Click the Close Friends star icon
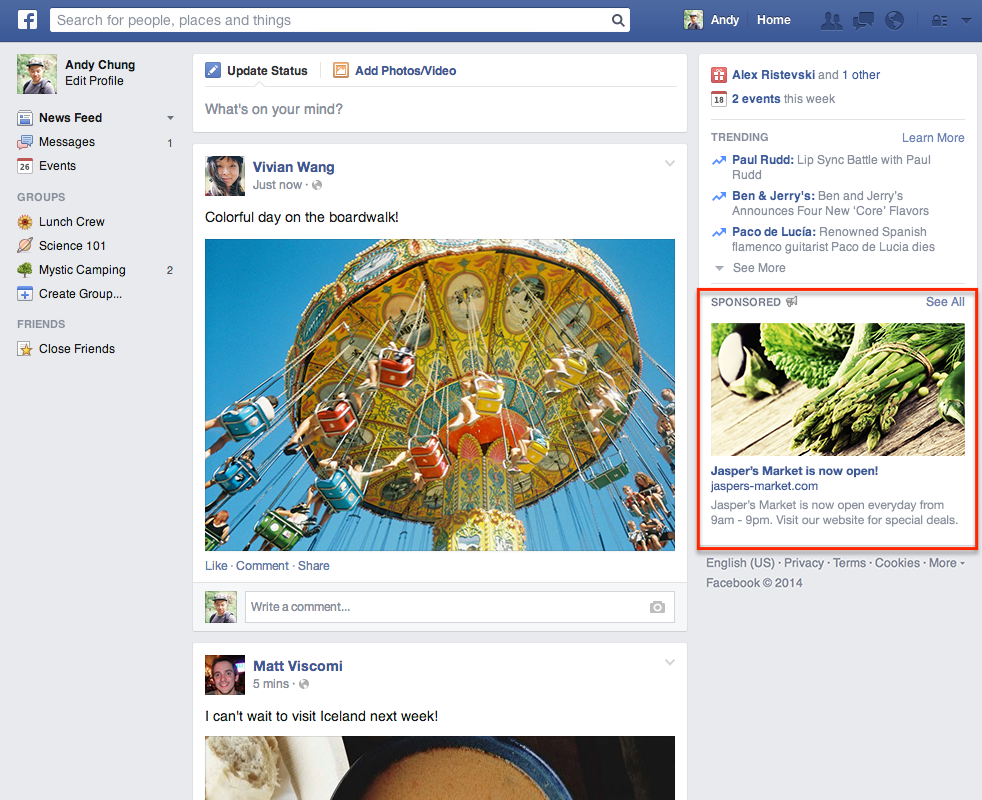 click(25, 349)
